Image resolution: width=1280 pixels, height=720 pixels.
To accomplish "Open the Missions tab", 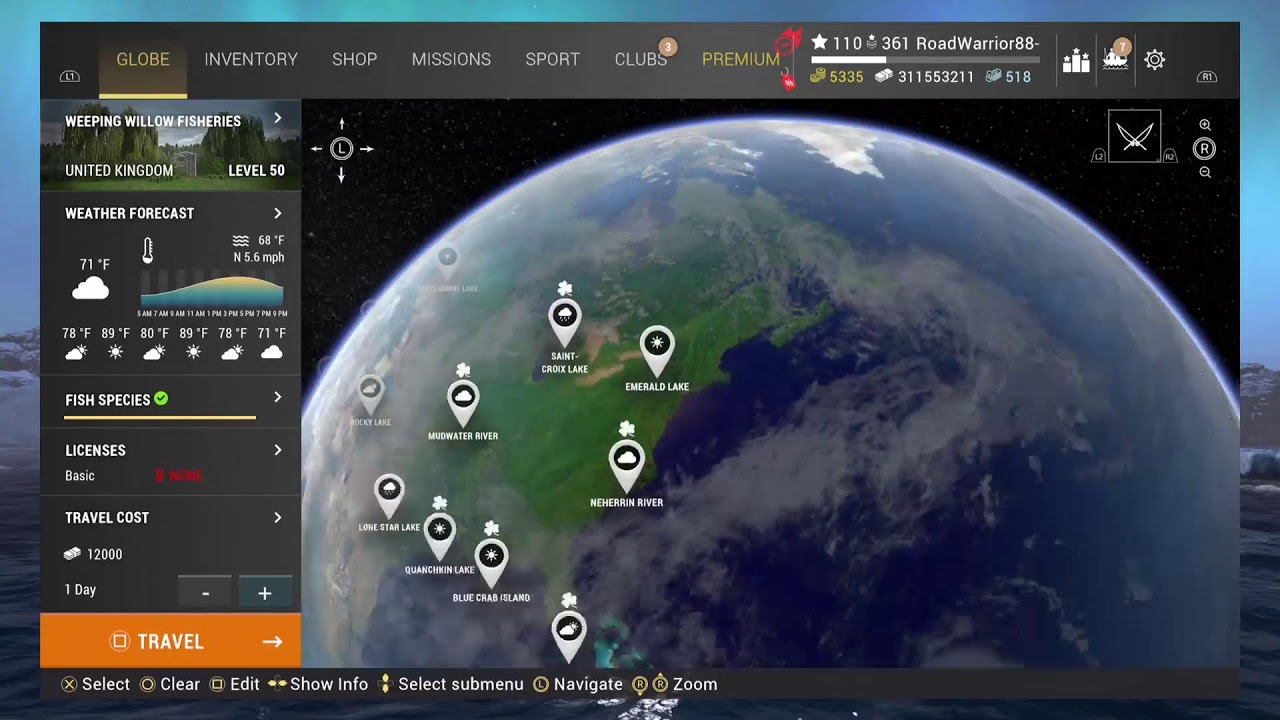I will (x=451, y=60).
